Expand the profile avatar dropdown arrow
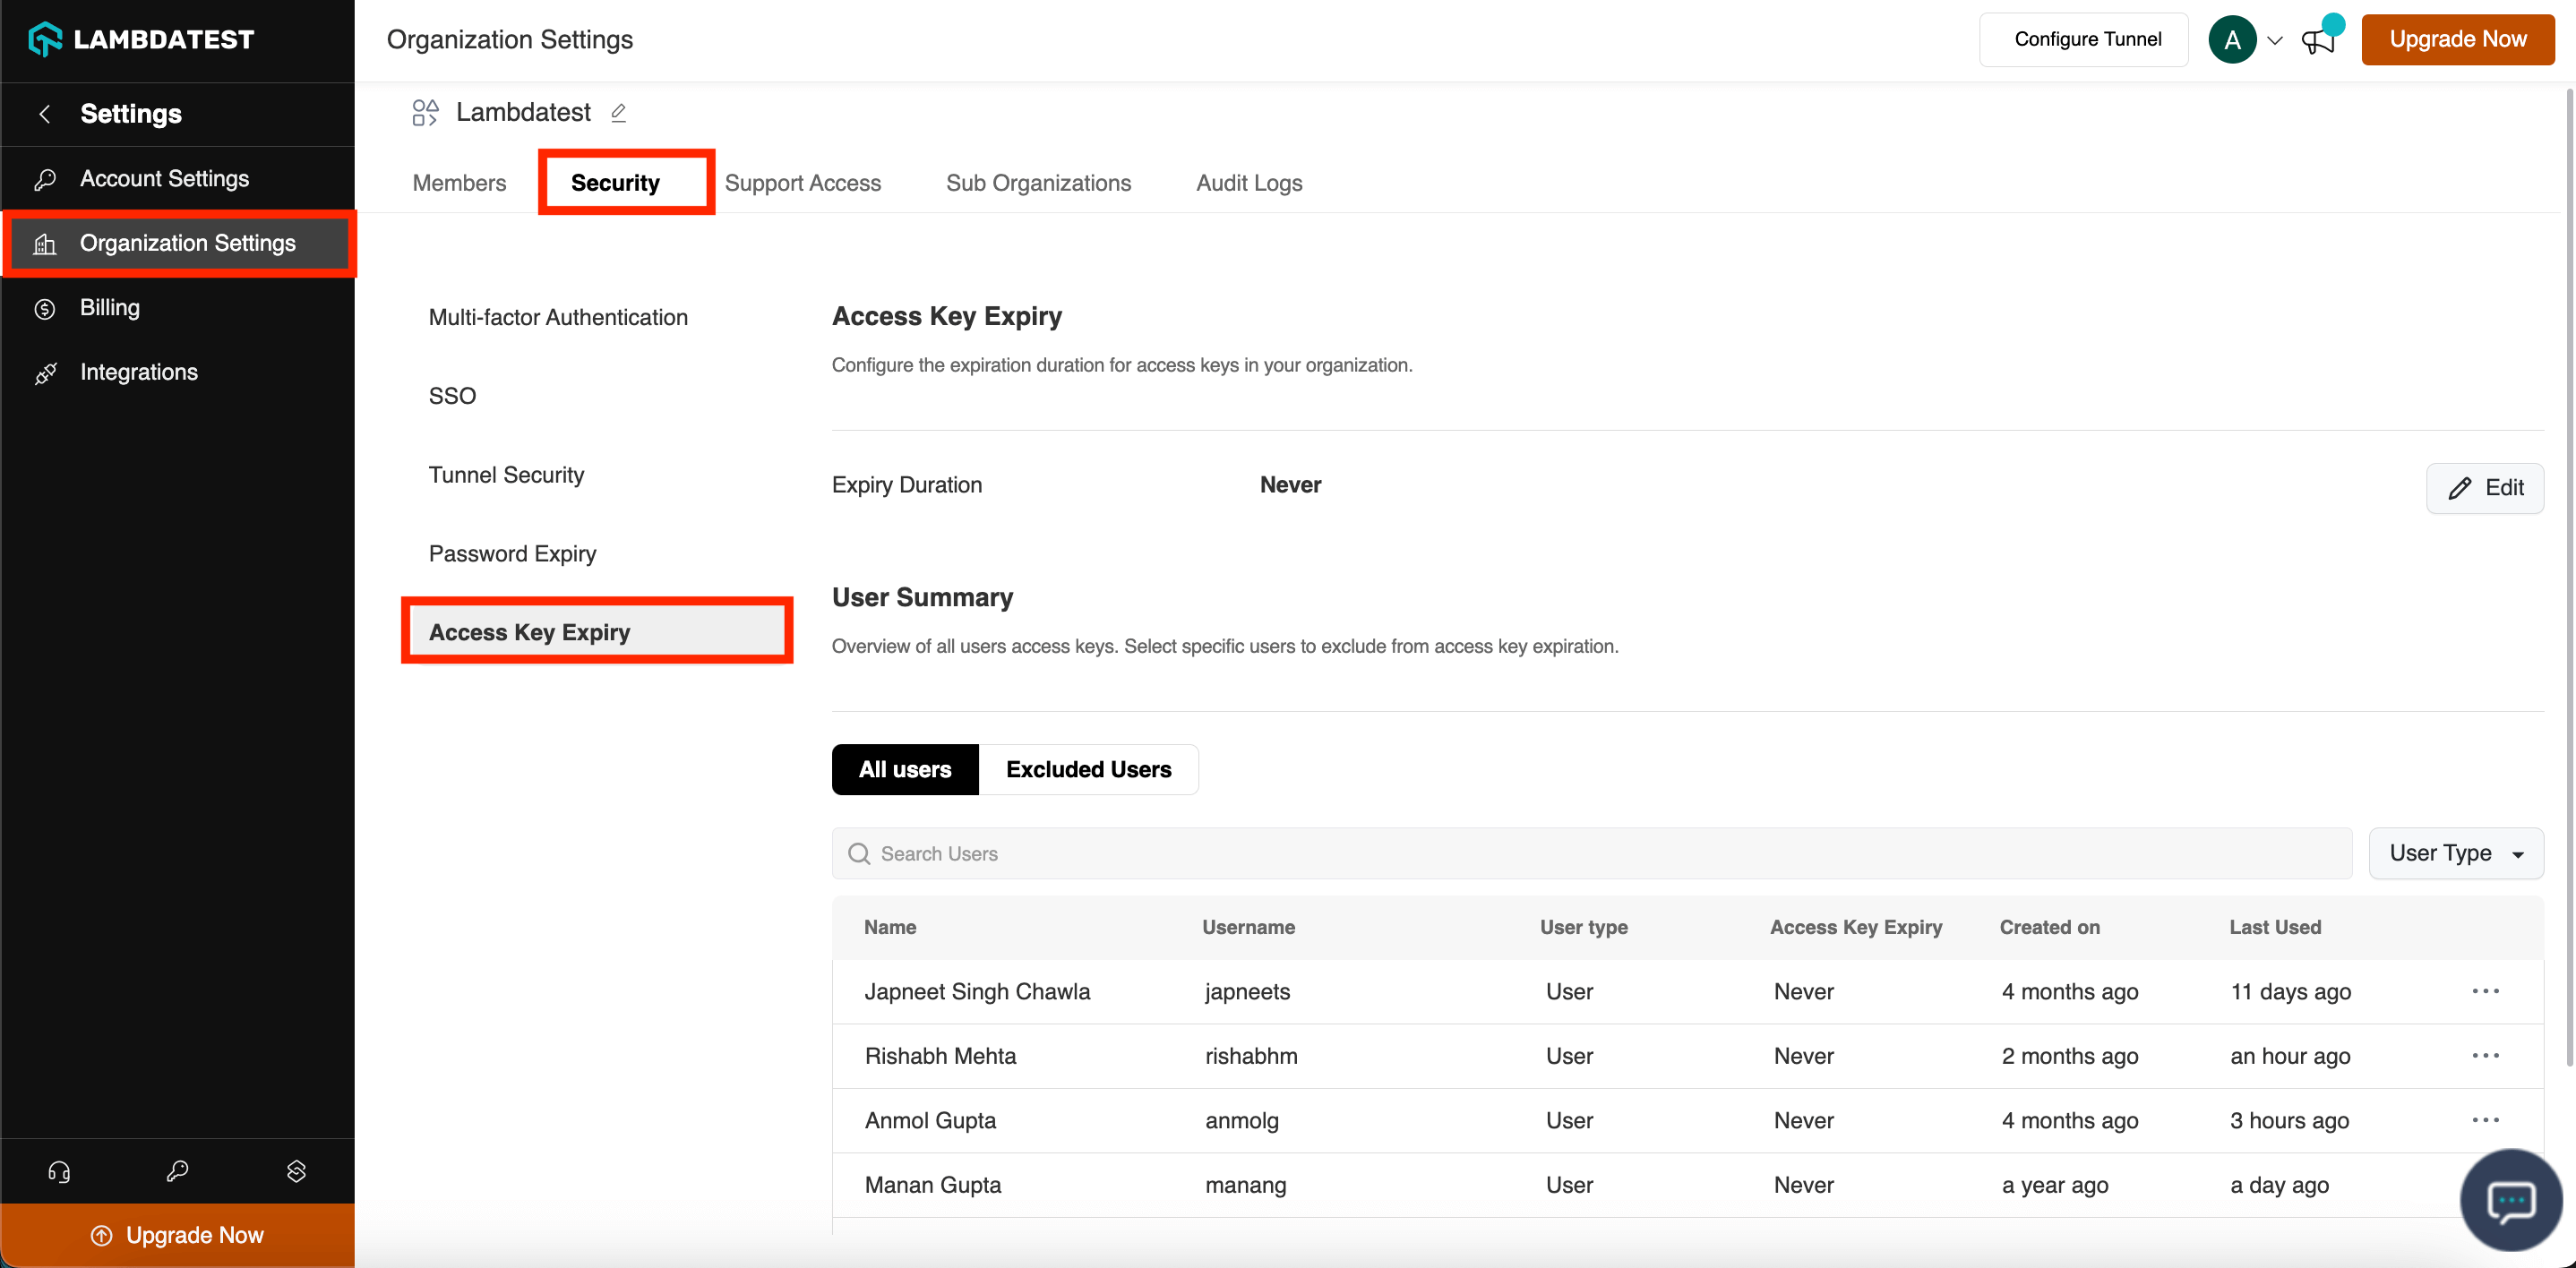The image size is (2576, 1268). 2275,41
